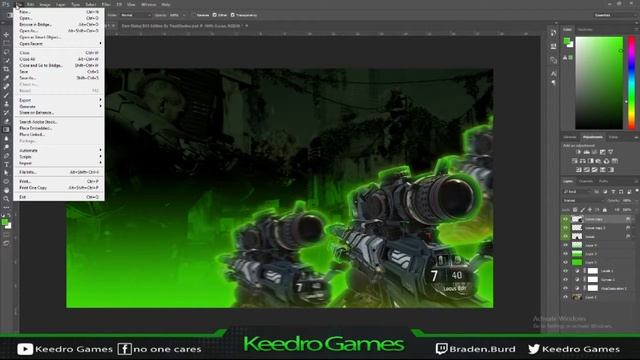Filter layers by type layers icon

tap(613, 191)
